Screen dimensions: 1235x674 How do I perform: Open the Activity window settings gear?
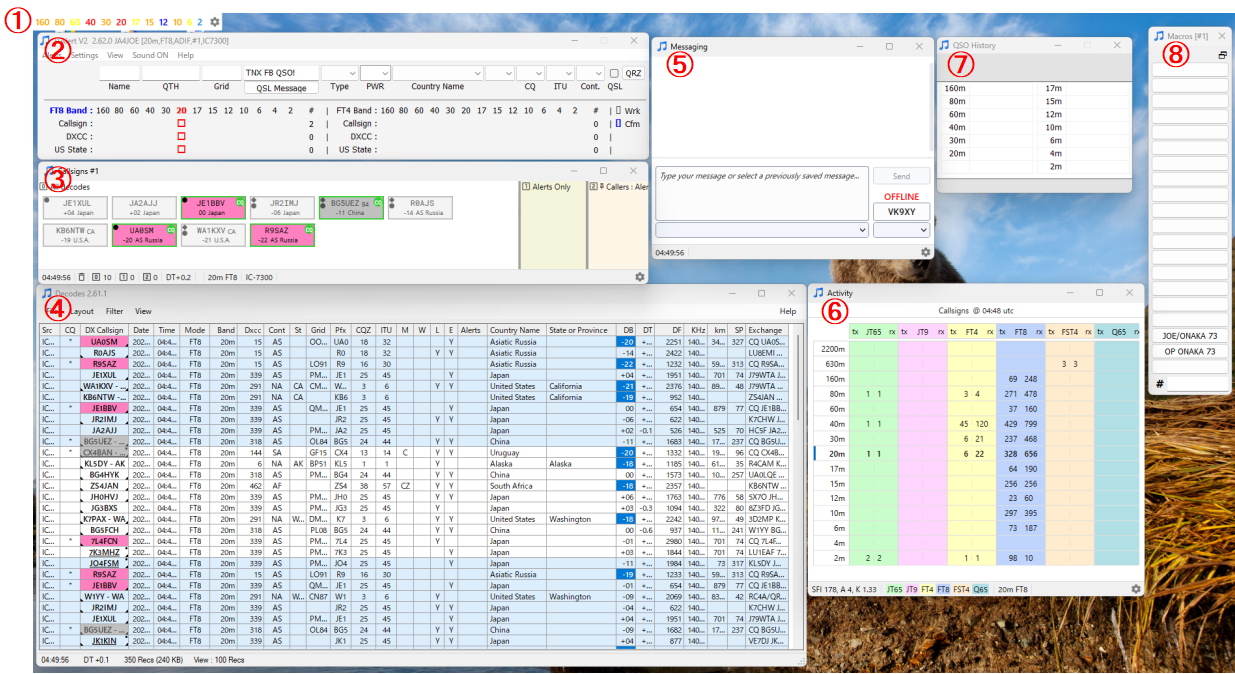point(1136,589)
